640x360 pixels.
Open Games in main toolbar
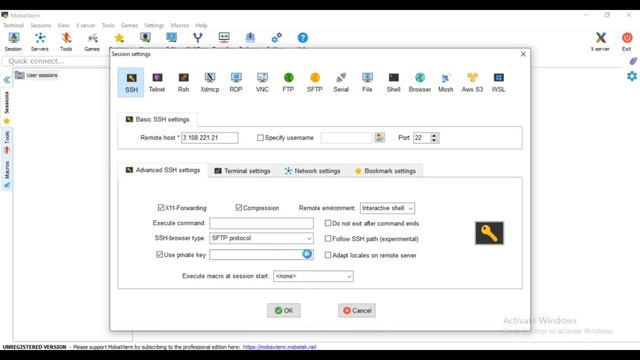pos(92,42)
